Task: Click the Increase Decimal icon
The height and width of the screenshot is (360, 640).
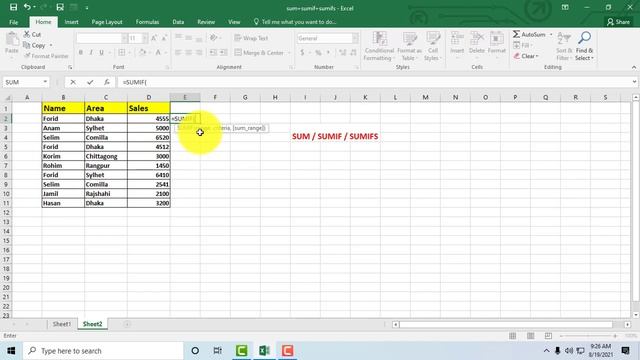Action: point(342,52)
